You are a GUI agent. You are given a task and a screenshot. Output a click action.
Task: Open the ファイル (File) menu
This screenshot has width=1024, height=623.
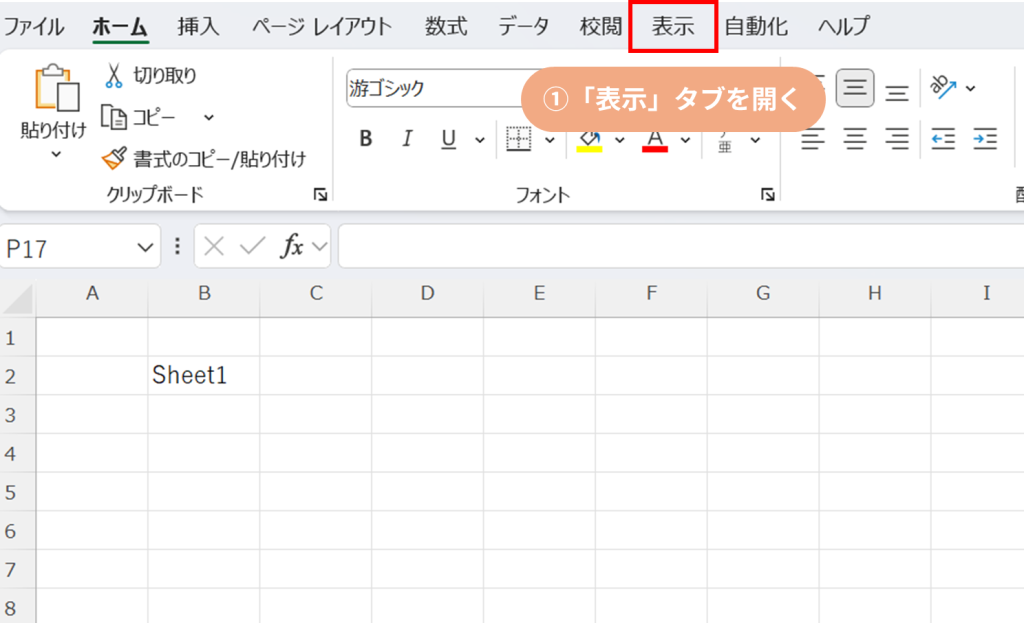34,27
